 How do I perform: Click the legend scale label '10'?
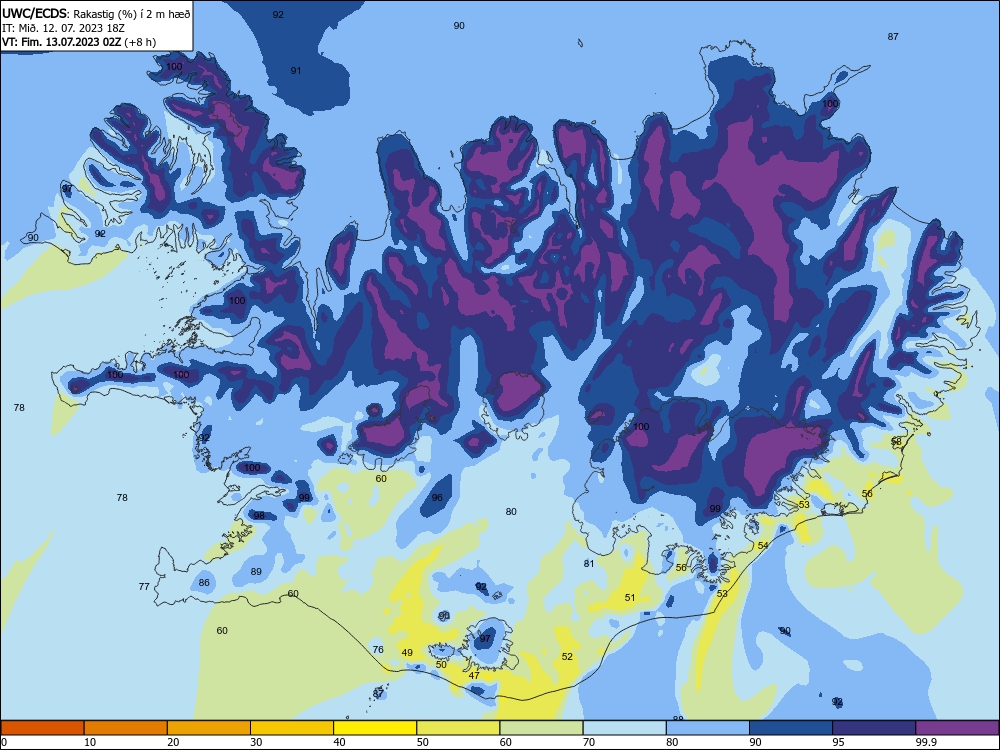click(90, 742)
